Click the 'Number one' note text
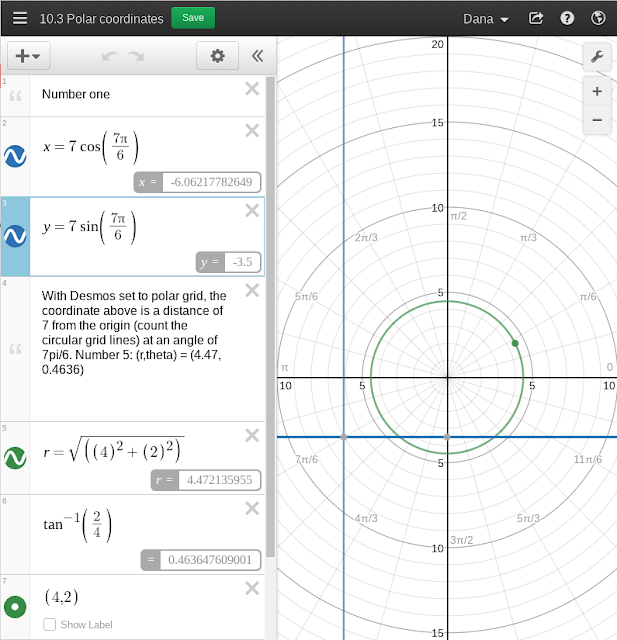The height and width of the screenshot is (640, 617). click(x=76, y=94)
